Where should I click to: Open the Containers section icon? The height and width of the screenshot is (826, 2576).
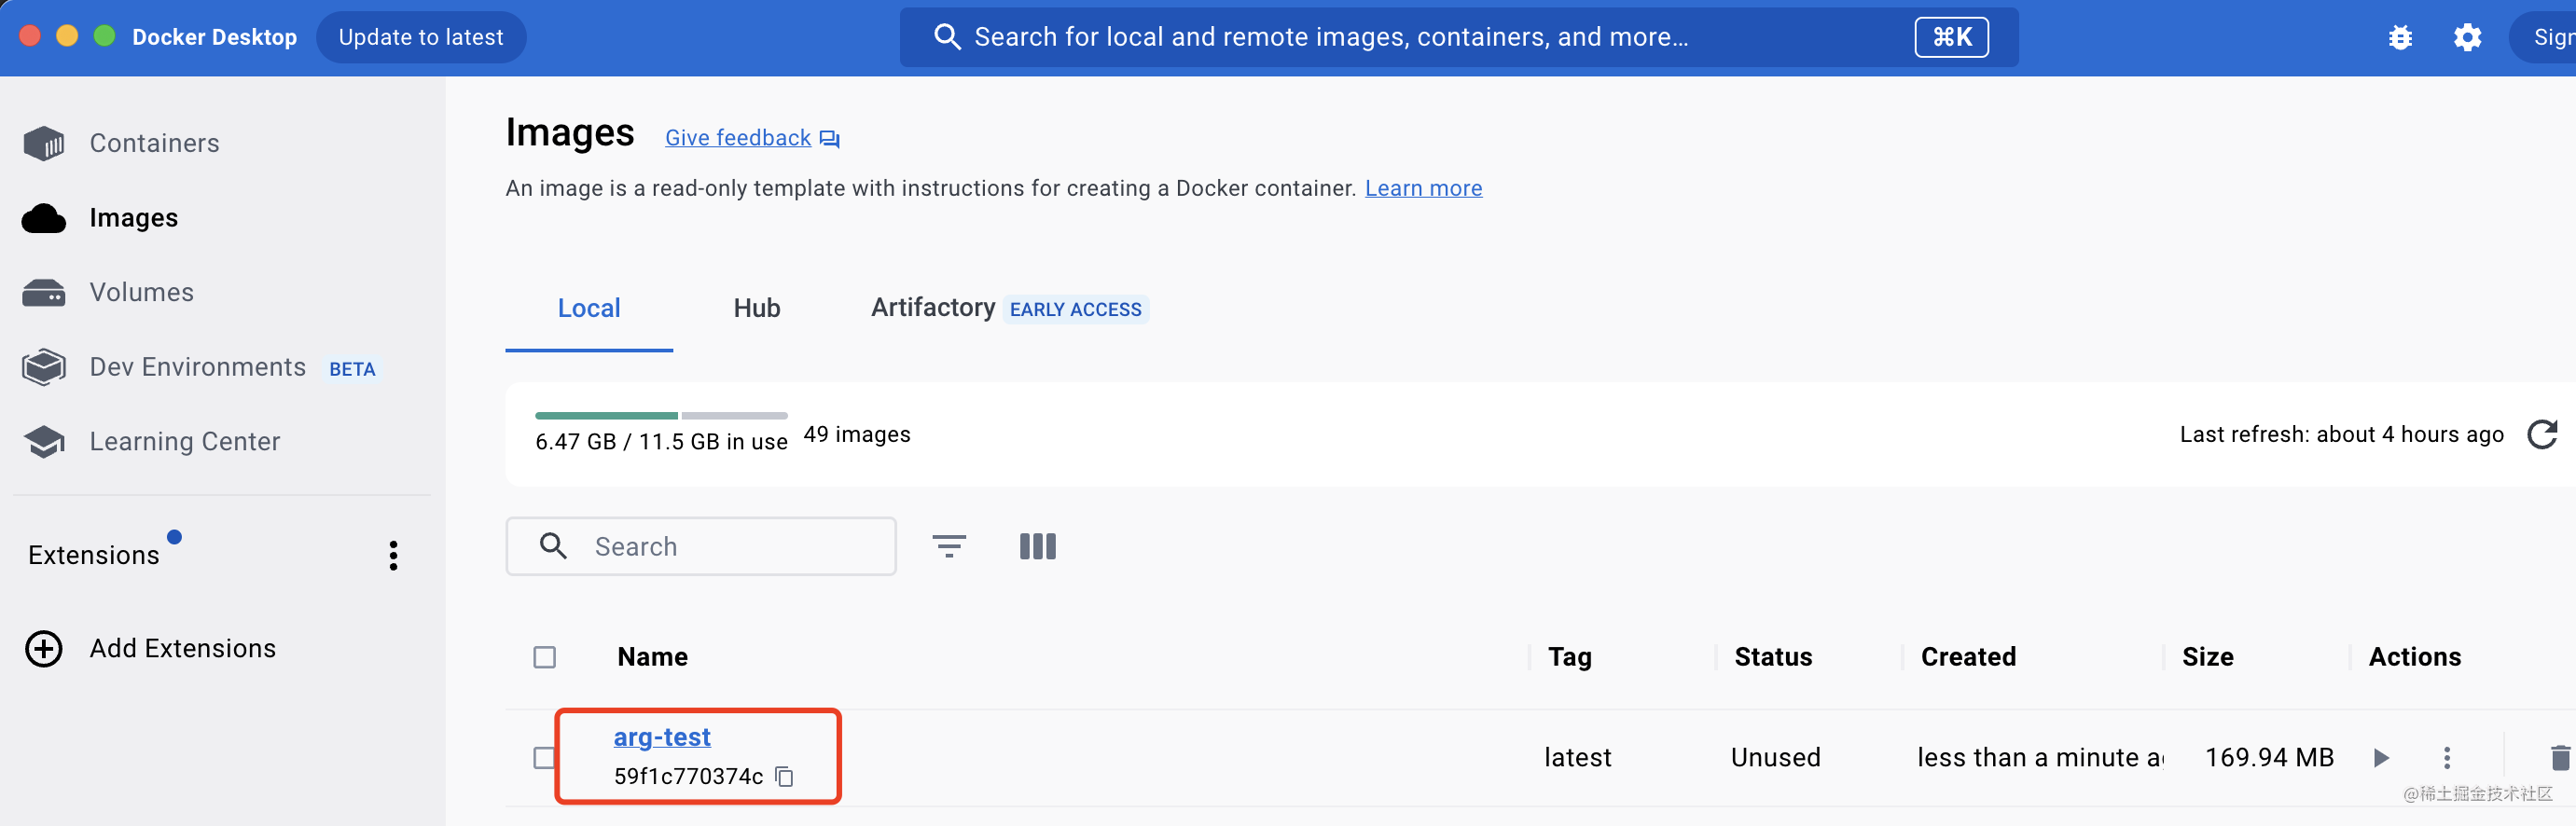click(44, 143)
